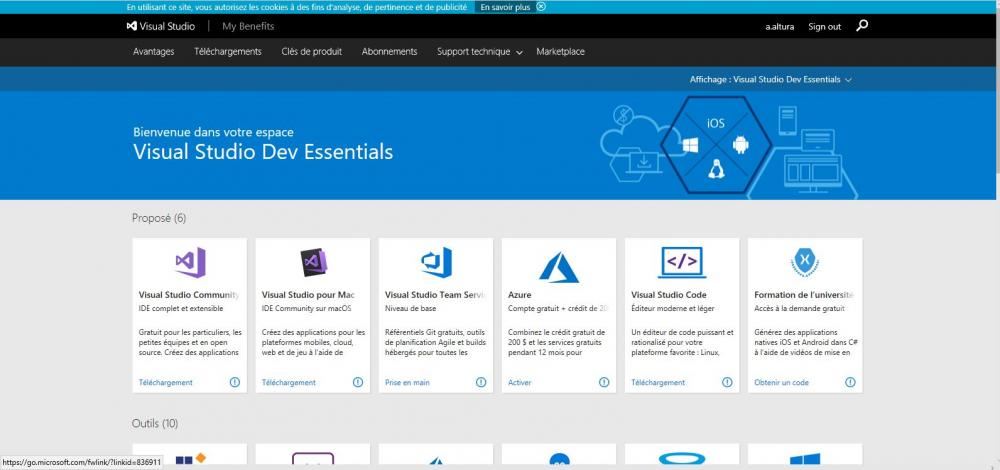Show info for Visual Studio Community card

(234, 382)
